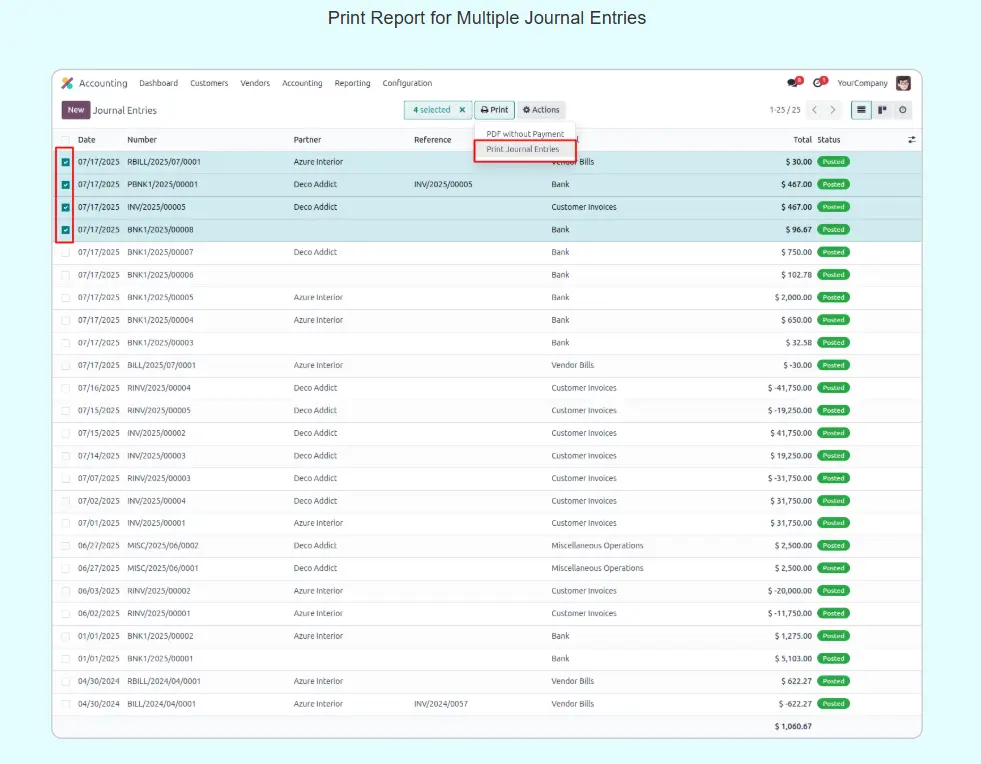
Task: Choose PDF without Payment option
Action: pyautogui.click(x=525, y=134)
